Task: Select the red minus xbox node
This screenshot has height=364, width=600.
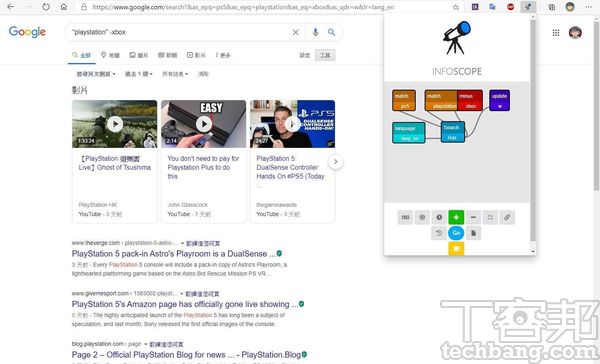Action: click(470, 101)
